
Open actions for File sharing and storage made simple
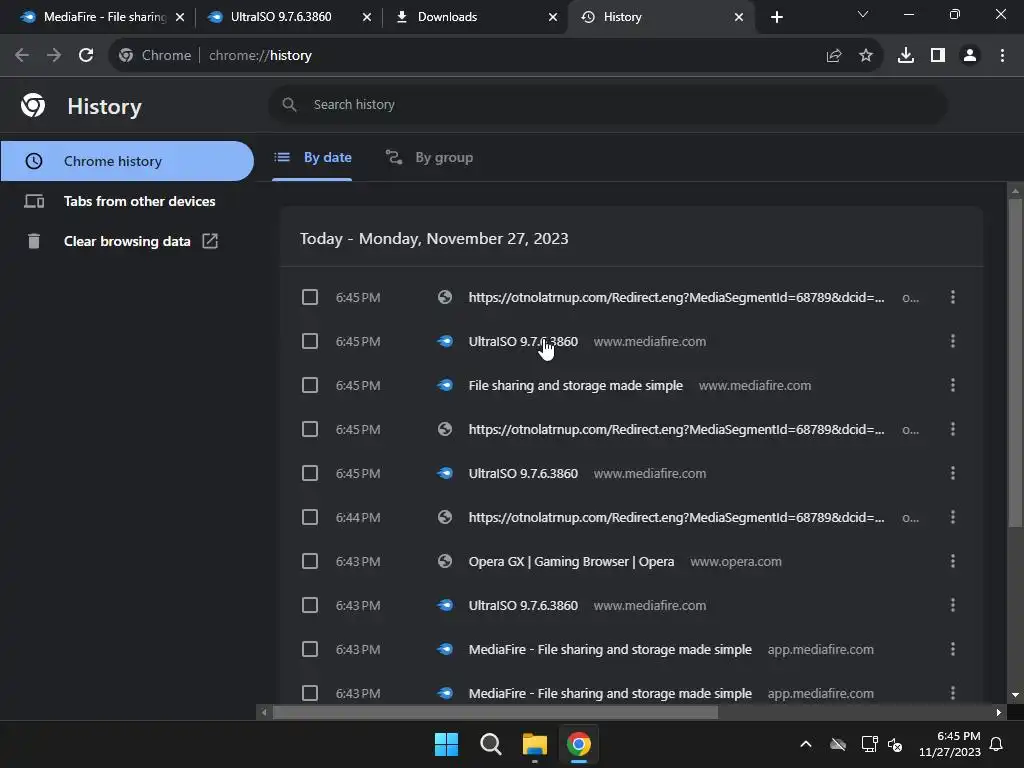[953, 386]
